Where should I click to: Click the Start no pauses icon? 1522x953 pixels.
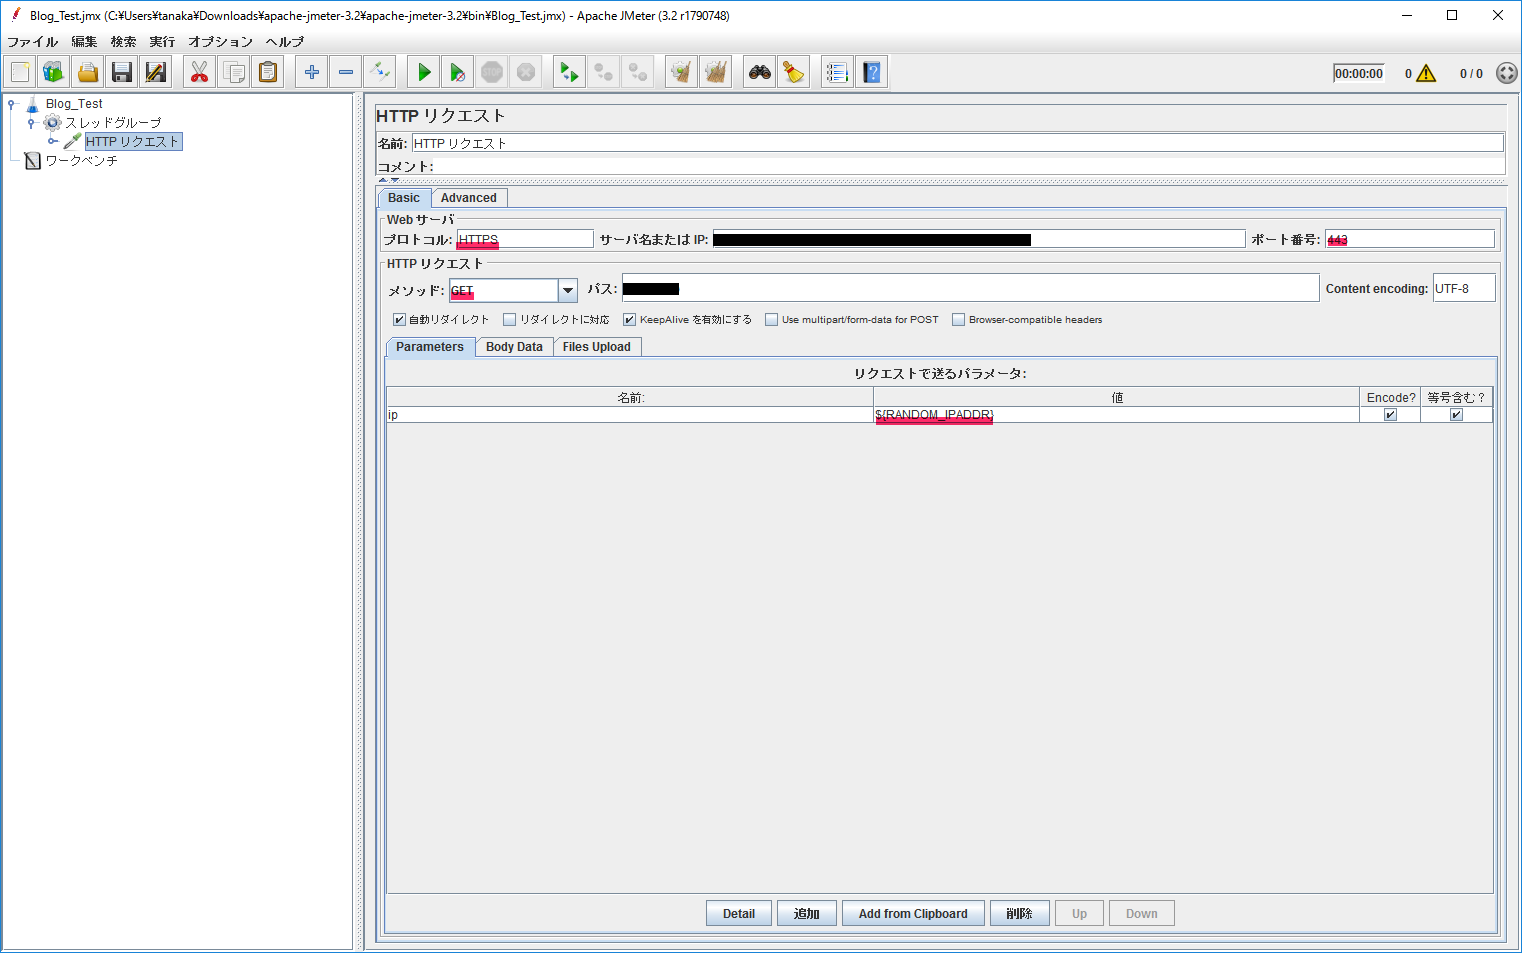pos(458,72)
